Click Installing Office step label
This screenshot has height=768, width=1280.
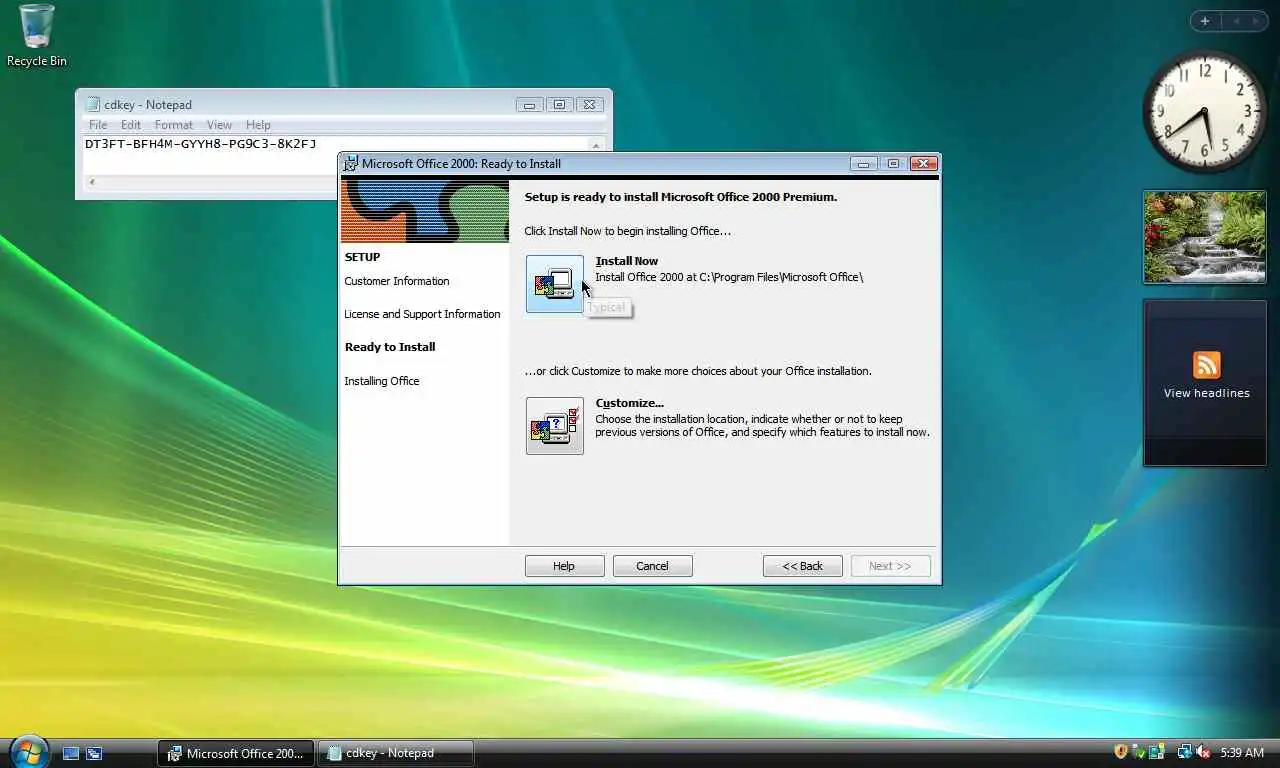382,381
